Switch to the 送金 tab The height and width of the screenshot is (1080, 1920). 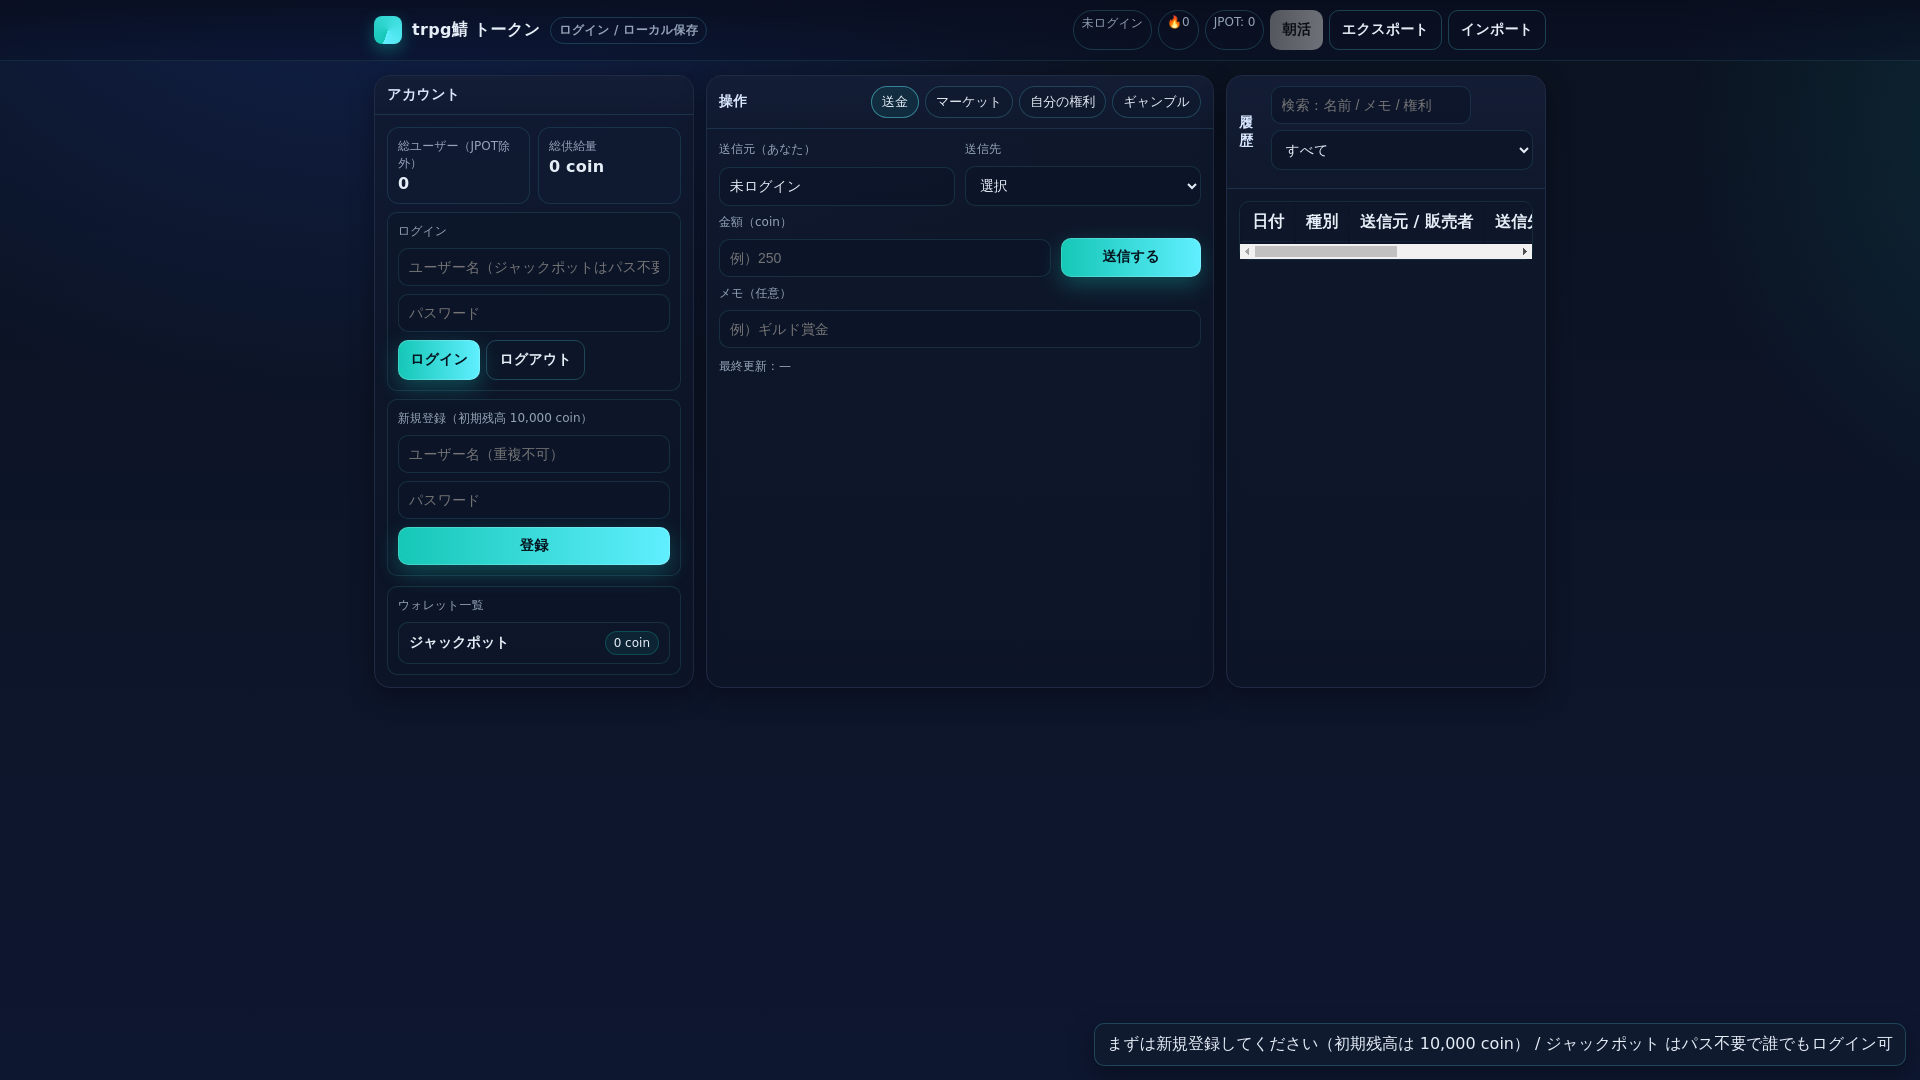click(895, 102)
